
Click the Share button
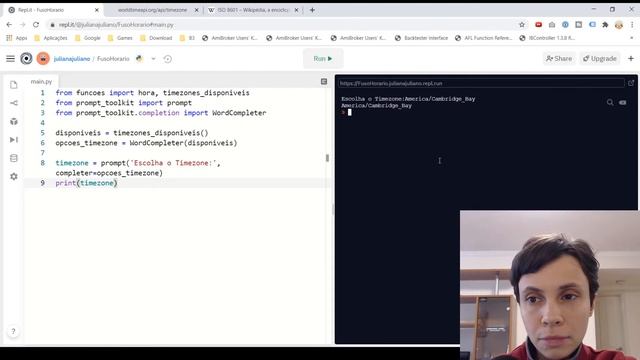(x=559, y=59)
